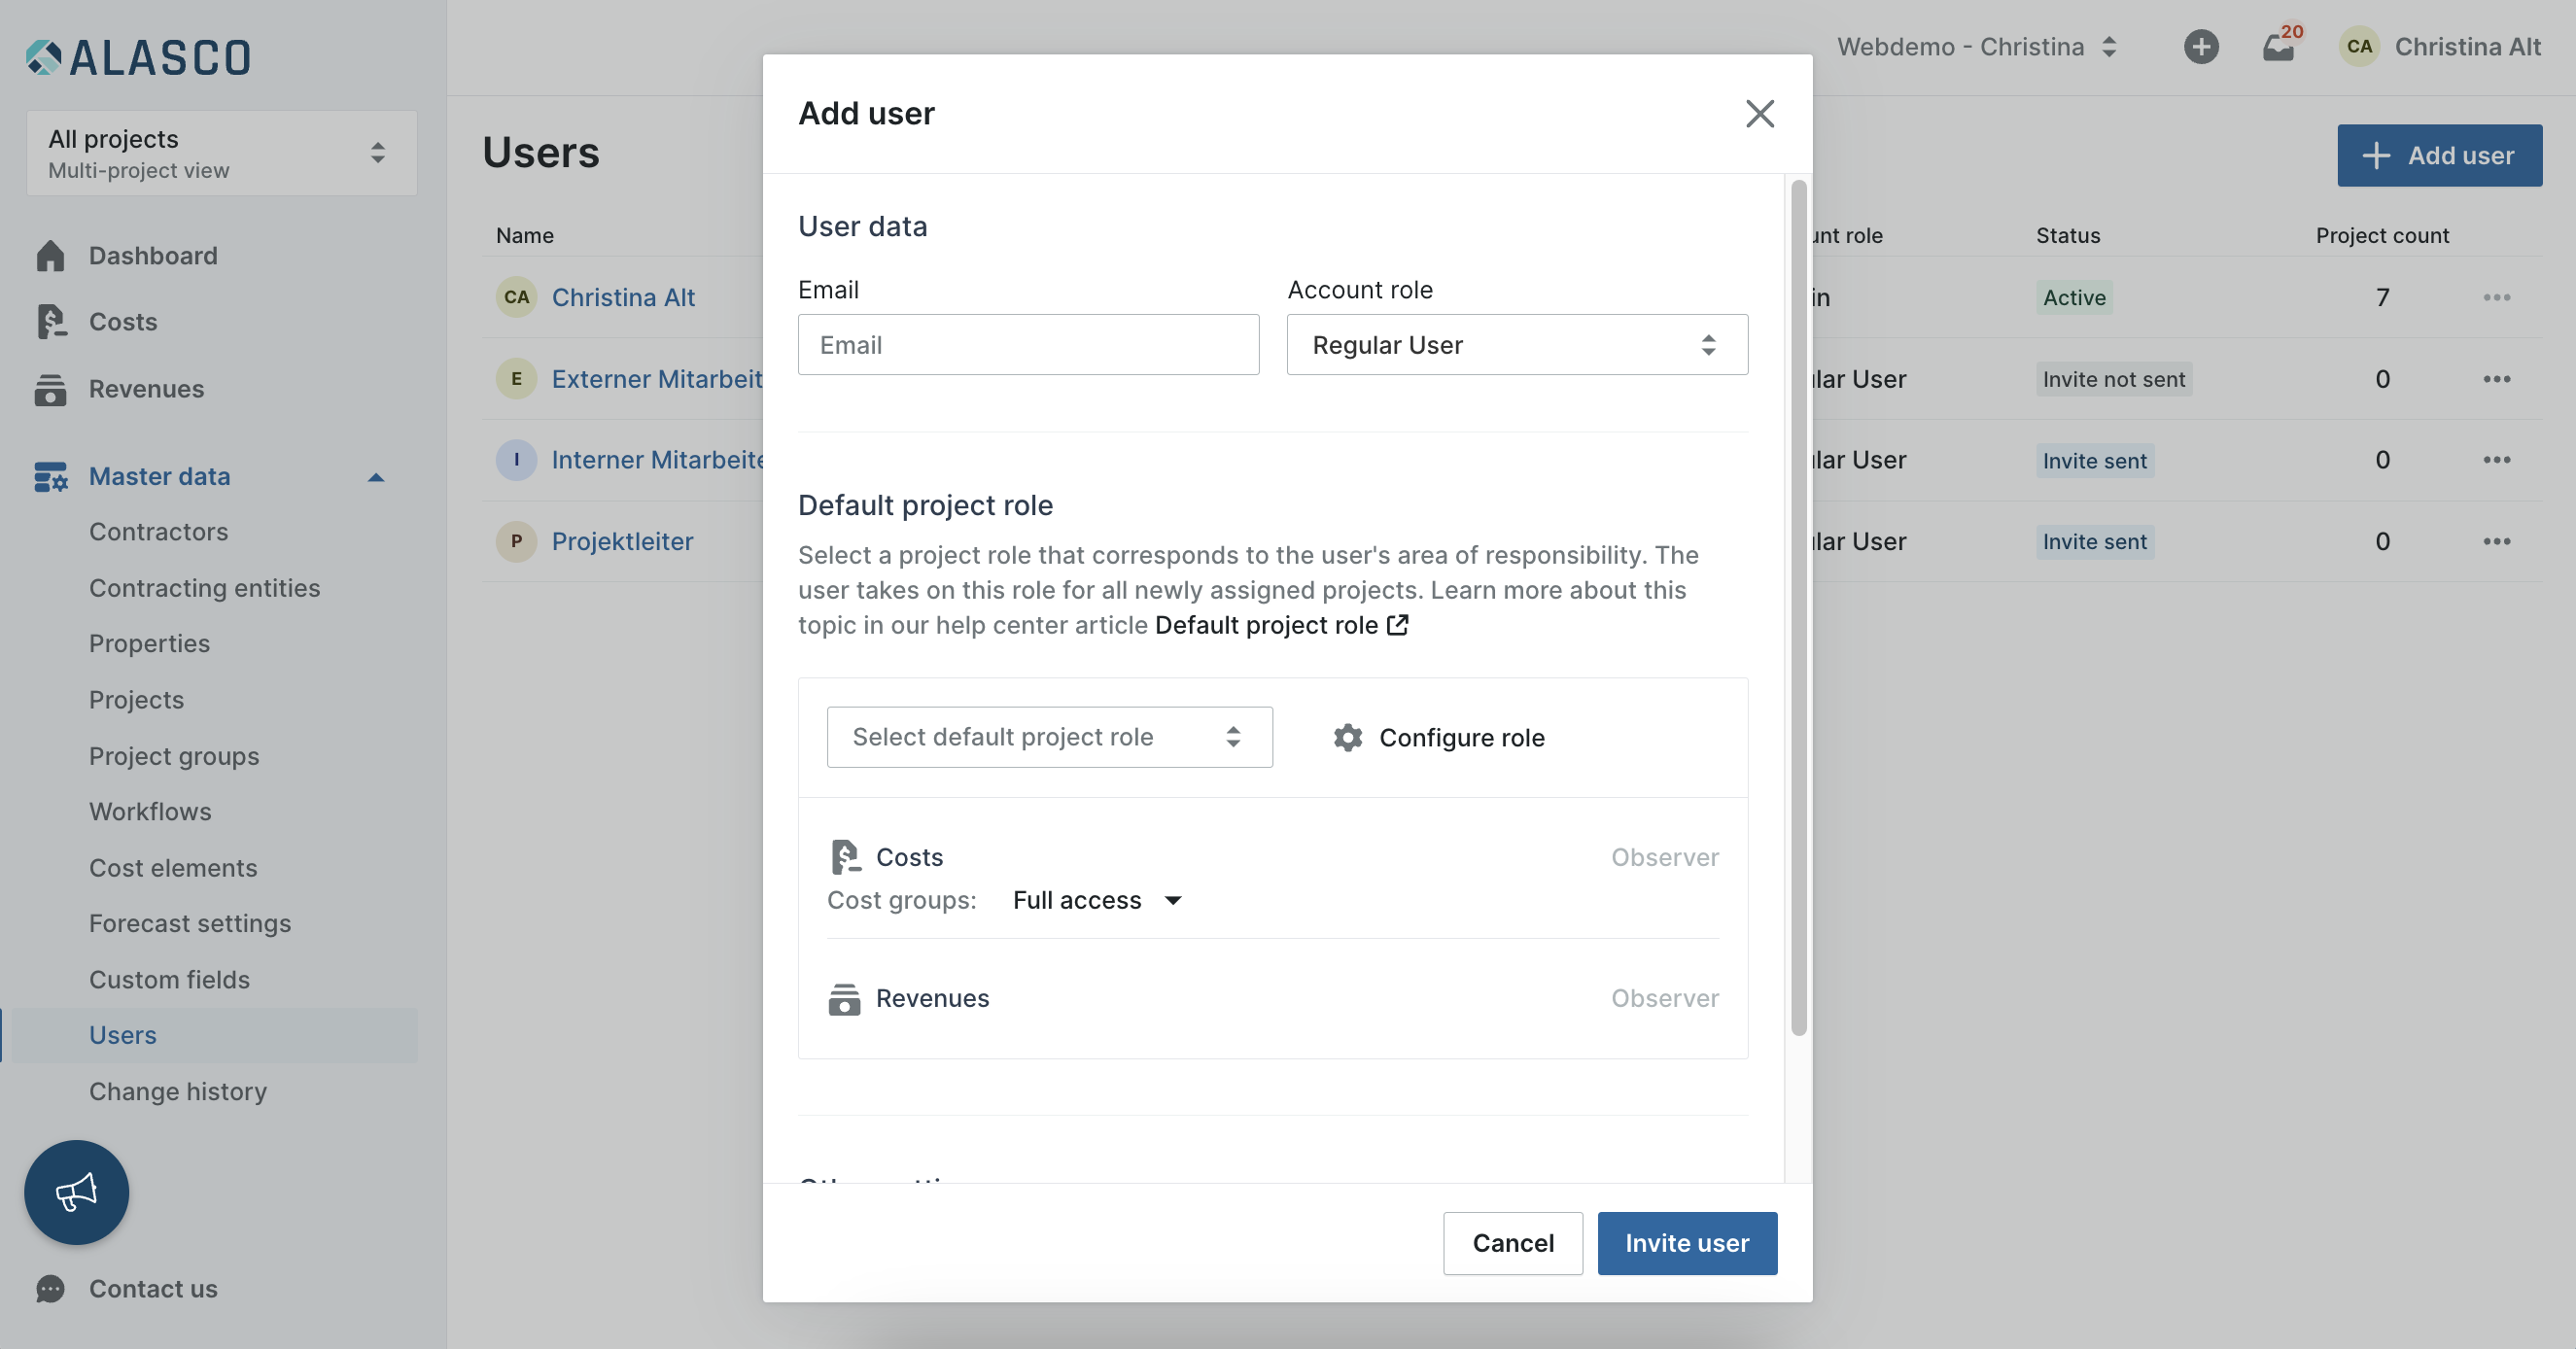Click the CA avatar in top header
2576x1349 pixels.
2359,47
